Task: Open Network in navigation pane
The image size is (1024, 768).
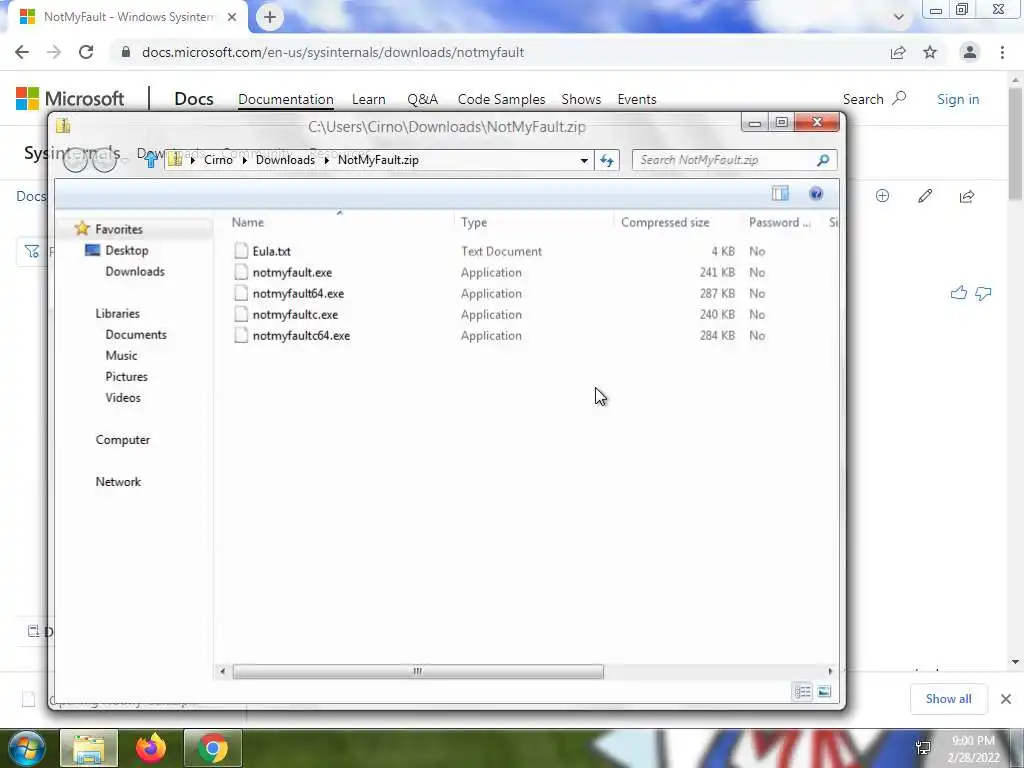Action: (x=118, y=481)
